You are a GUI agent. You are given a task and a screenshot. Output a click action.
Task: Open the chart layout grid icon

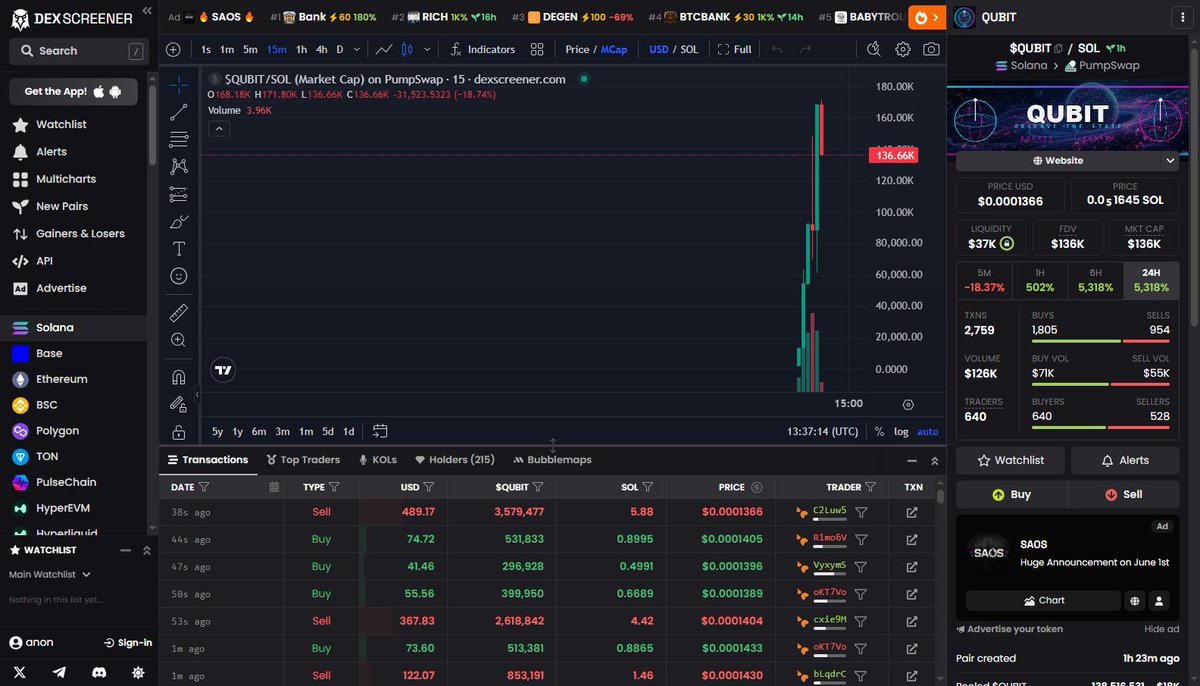tap(537, 49)
